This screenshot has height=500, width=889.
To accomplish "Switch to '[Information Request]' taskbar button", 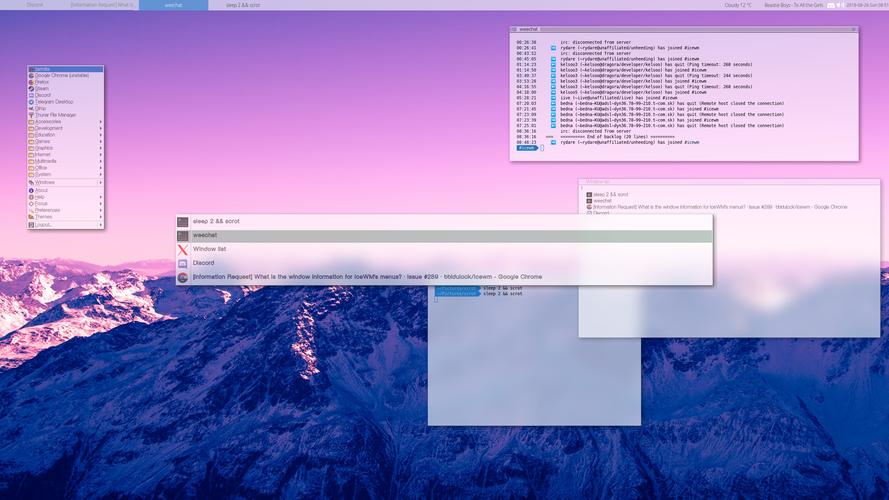I will tap(104, 5).
